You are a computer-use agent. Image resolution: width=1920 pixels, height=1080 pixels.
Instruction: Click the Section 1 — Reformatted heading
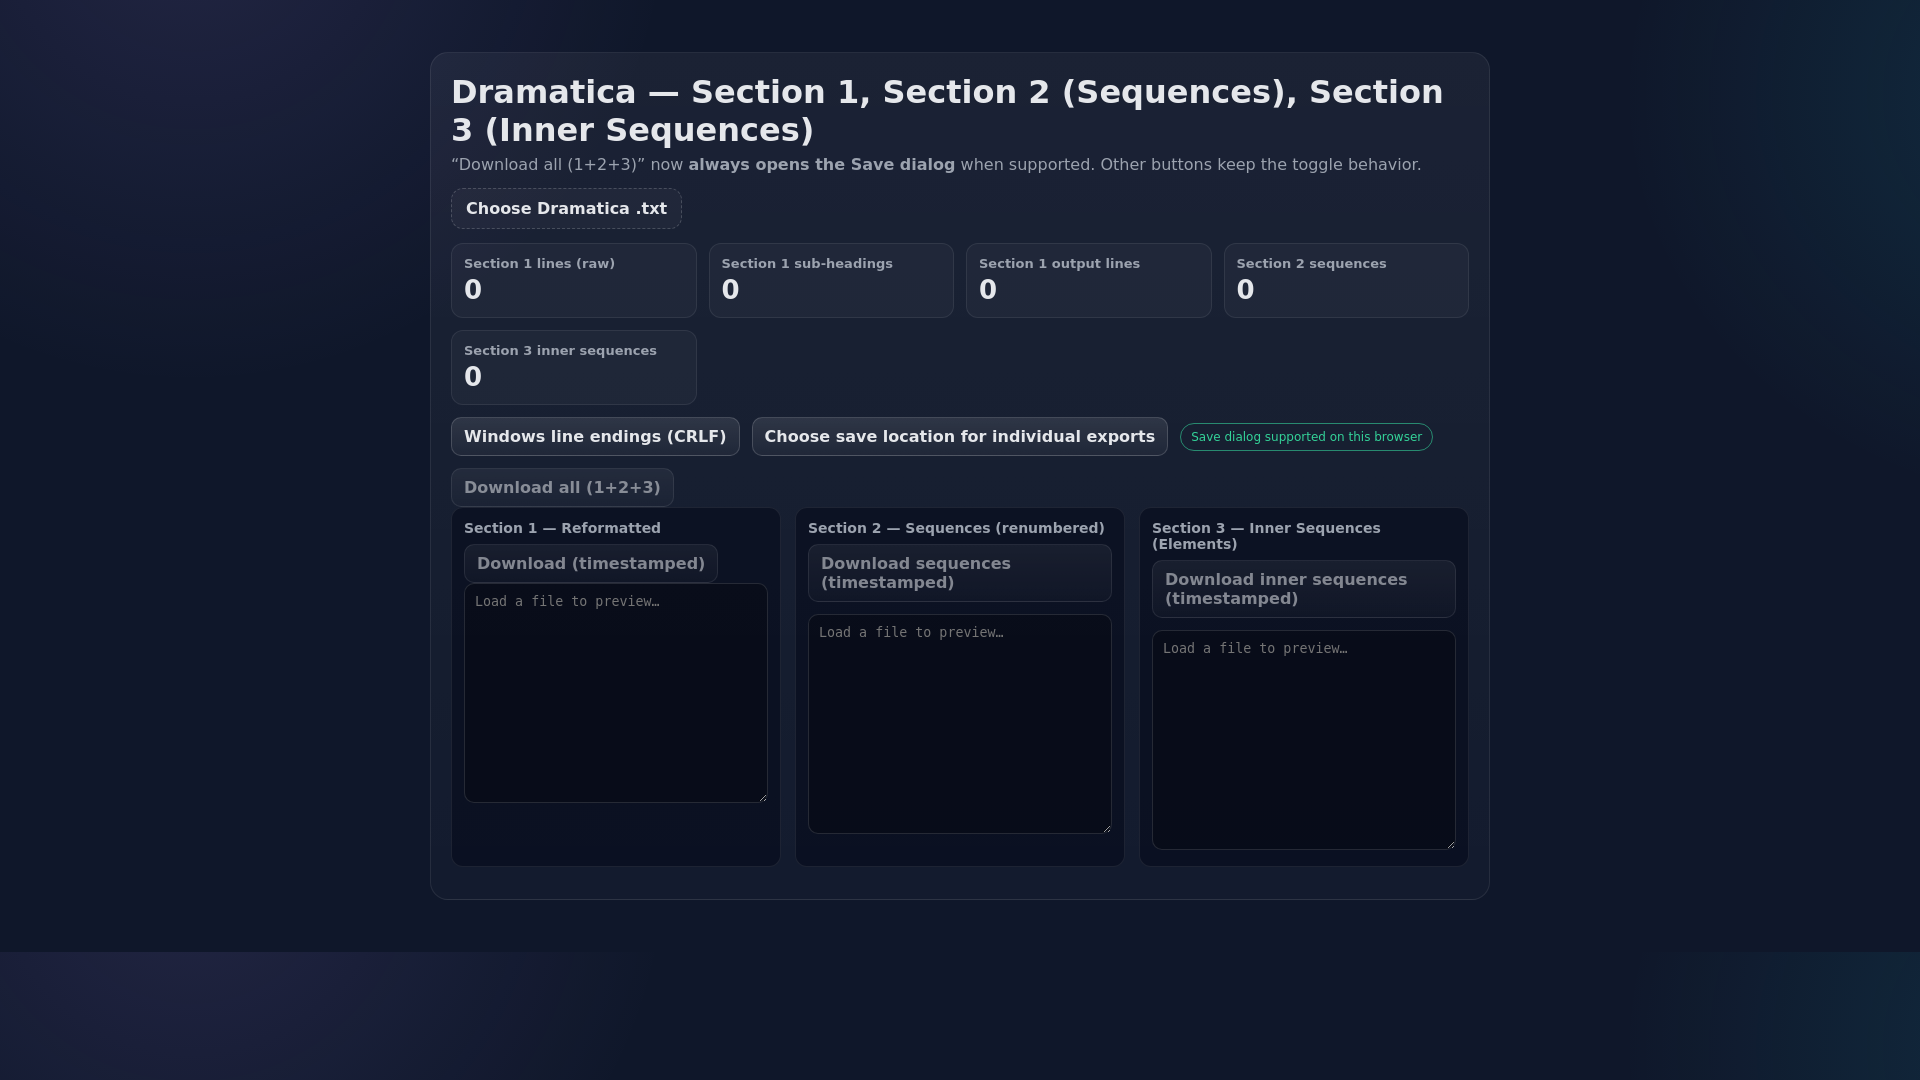(x=562, y=528)
